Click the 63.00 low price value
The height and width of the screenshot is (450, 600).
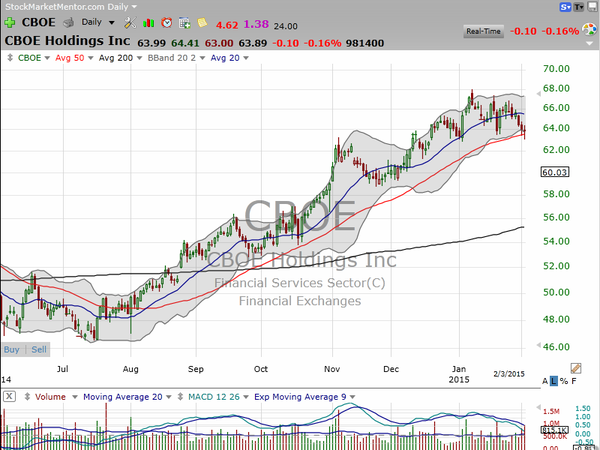219,43
